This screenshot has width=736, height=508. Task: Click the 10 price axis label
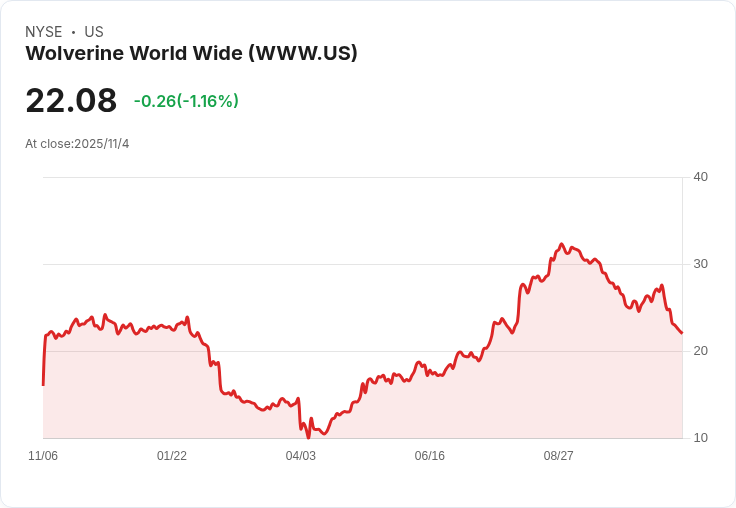click(700, 438)
